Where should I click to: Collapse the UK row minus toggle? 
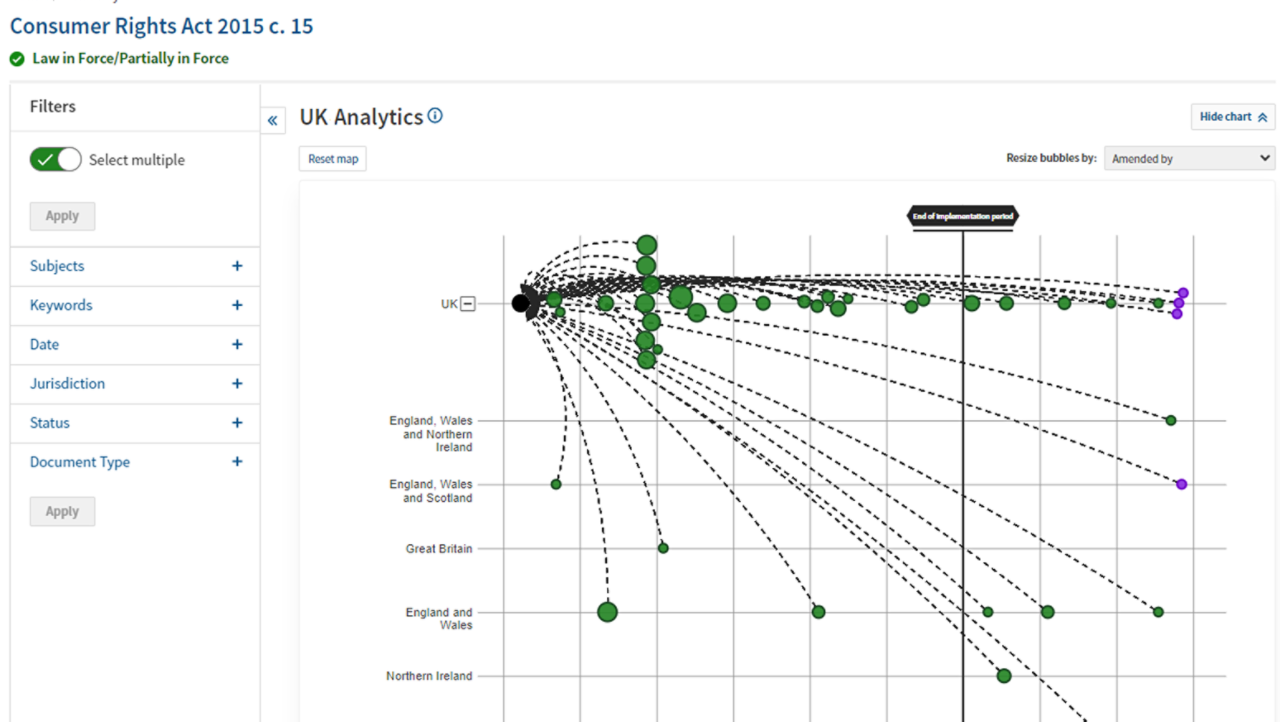[468, 304]
